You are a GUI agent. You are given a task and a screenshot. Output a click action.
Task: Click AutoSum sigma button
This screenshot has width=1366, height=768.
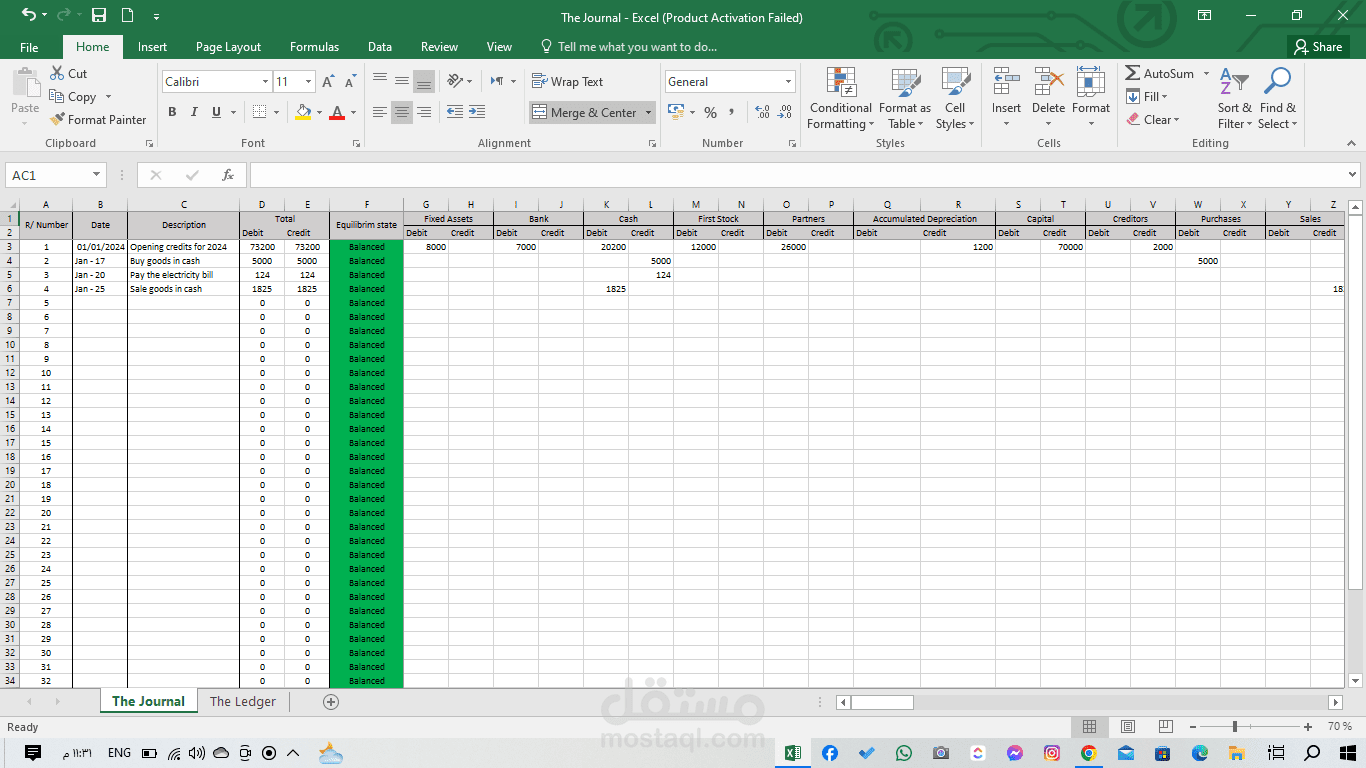(1160, 73)
